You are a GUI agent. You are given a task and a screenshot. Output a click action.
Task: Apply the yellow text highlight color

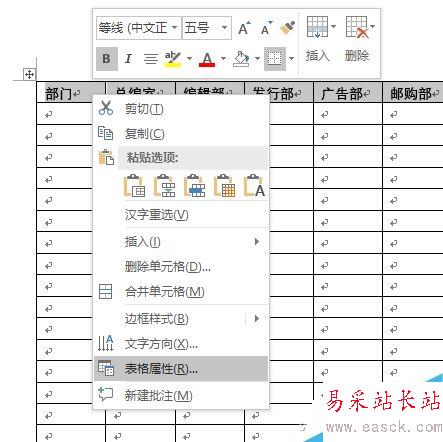coord(173,59)
